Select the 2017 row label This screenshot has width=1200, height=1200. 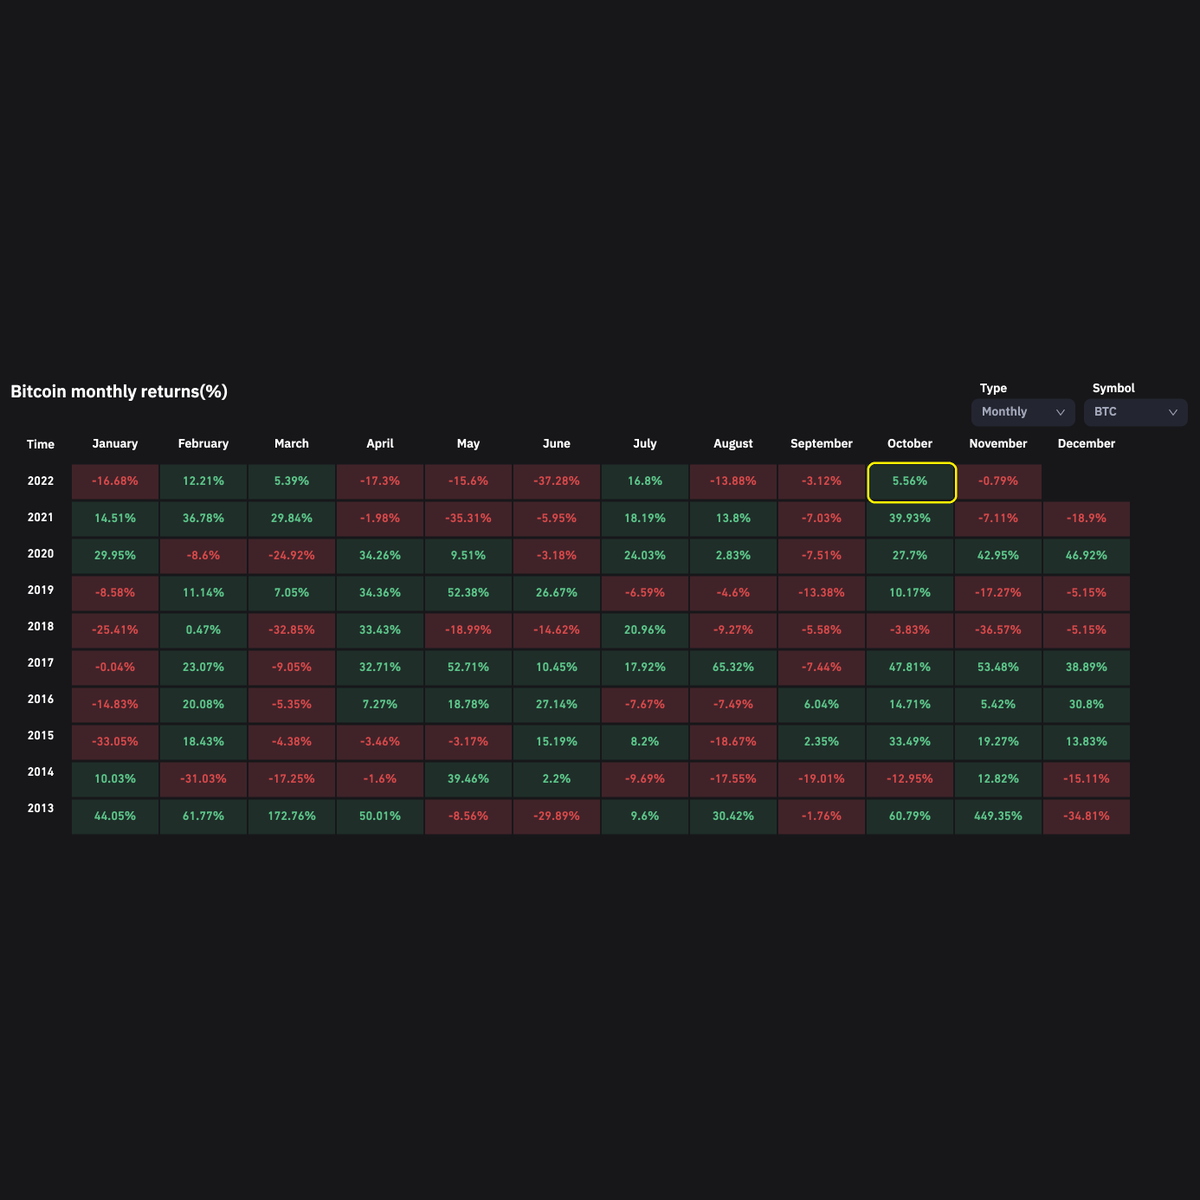tap(41, 663)
